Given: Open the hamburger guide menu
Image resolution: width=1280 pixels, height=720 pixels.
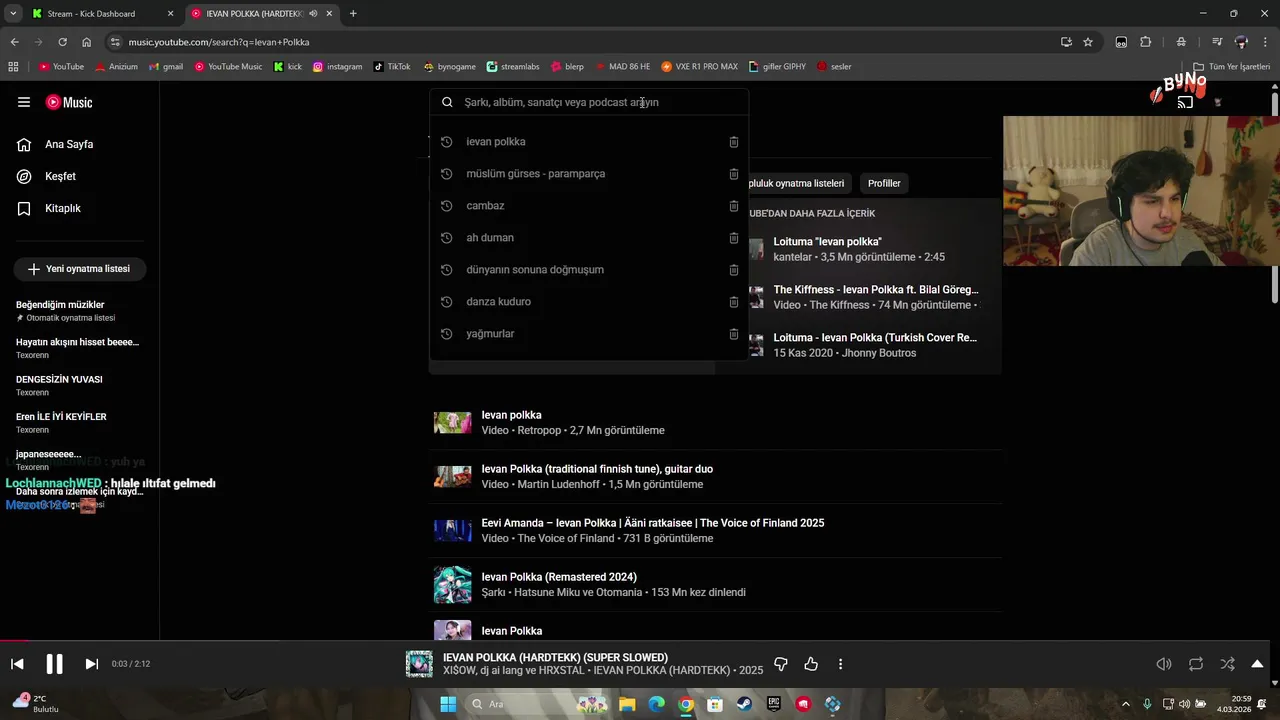Looking at the screenshot, I should 24,102.
